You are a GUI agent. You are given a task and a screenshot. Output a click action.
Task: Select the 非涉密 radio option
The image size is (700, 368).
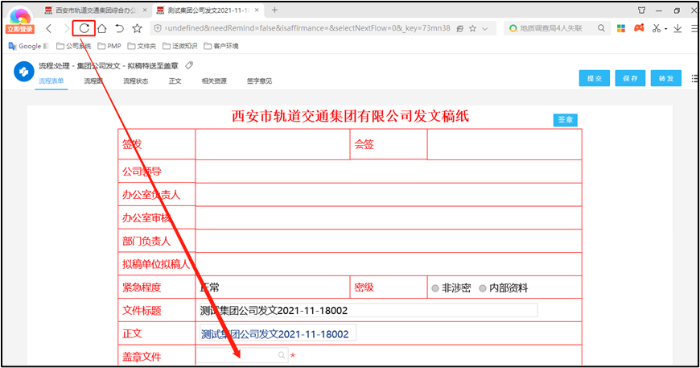click(x=435, y=289)
